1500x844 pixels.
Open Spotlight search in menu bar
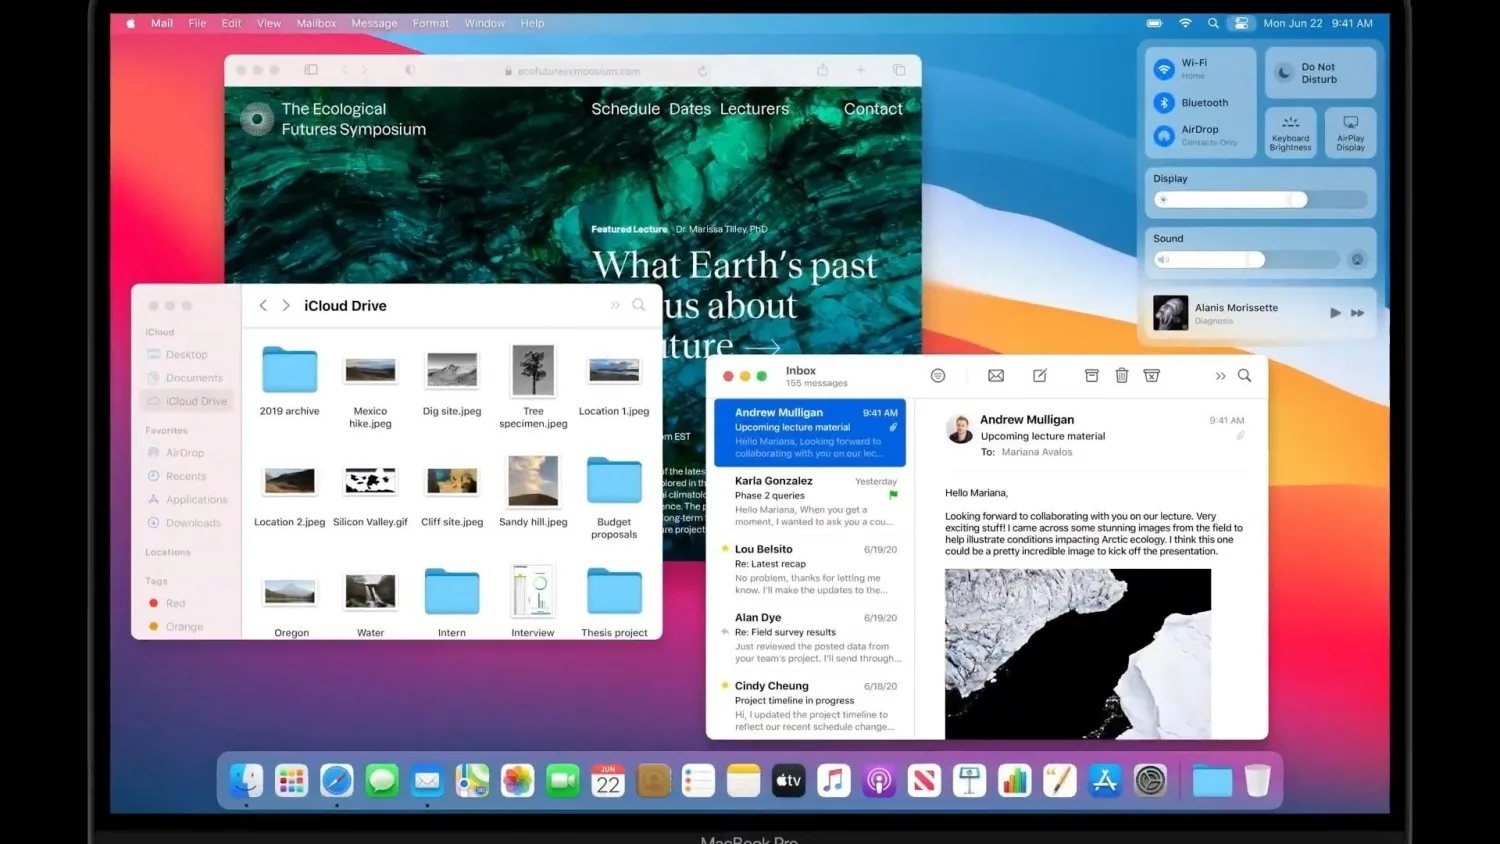(x=1213, y=23)
